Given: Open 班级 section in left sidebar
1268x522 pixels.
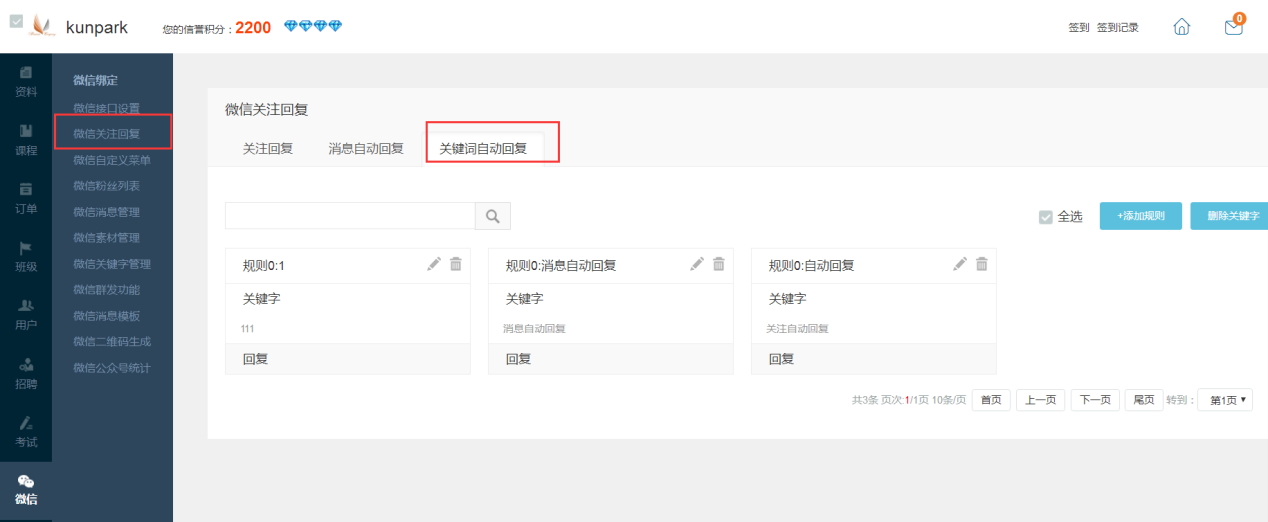Looking at the screenshot, I should [x=26, y=257].
